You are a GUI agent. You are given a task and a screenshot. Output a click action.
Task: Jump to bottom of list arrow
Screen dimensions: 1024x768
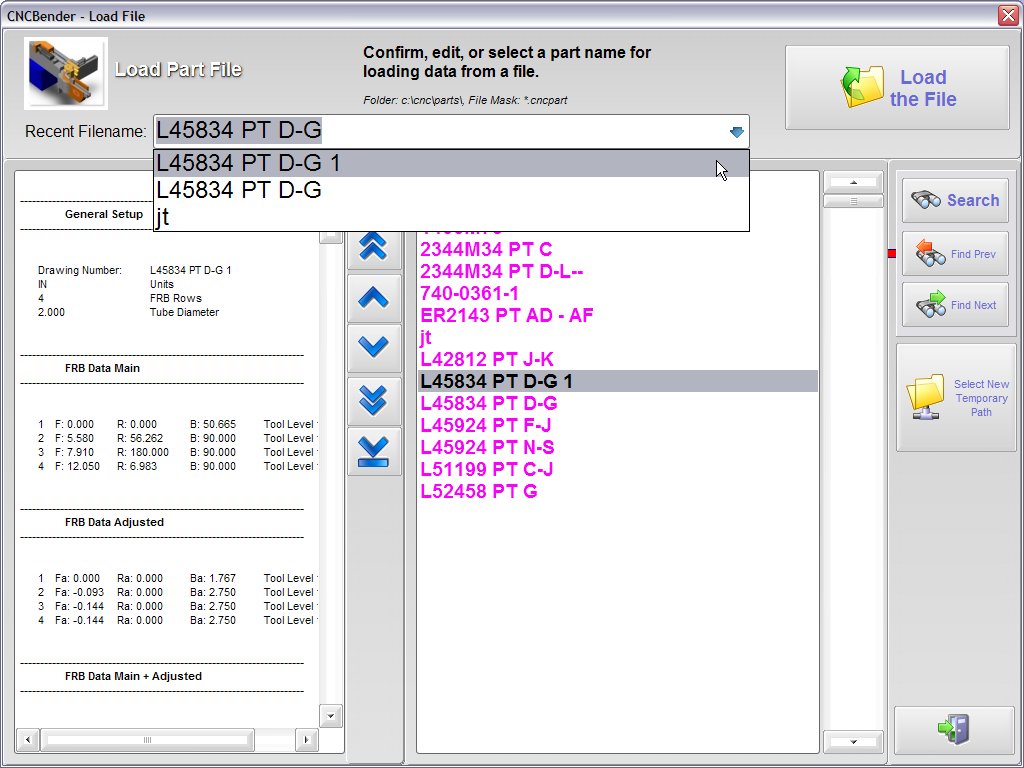tap(373, 450)
